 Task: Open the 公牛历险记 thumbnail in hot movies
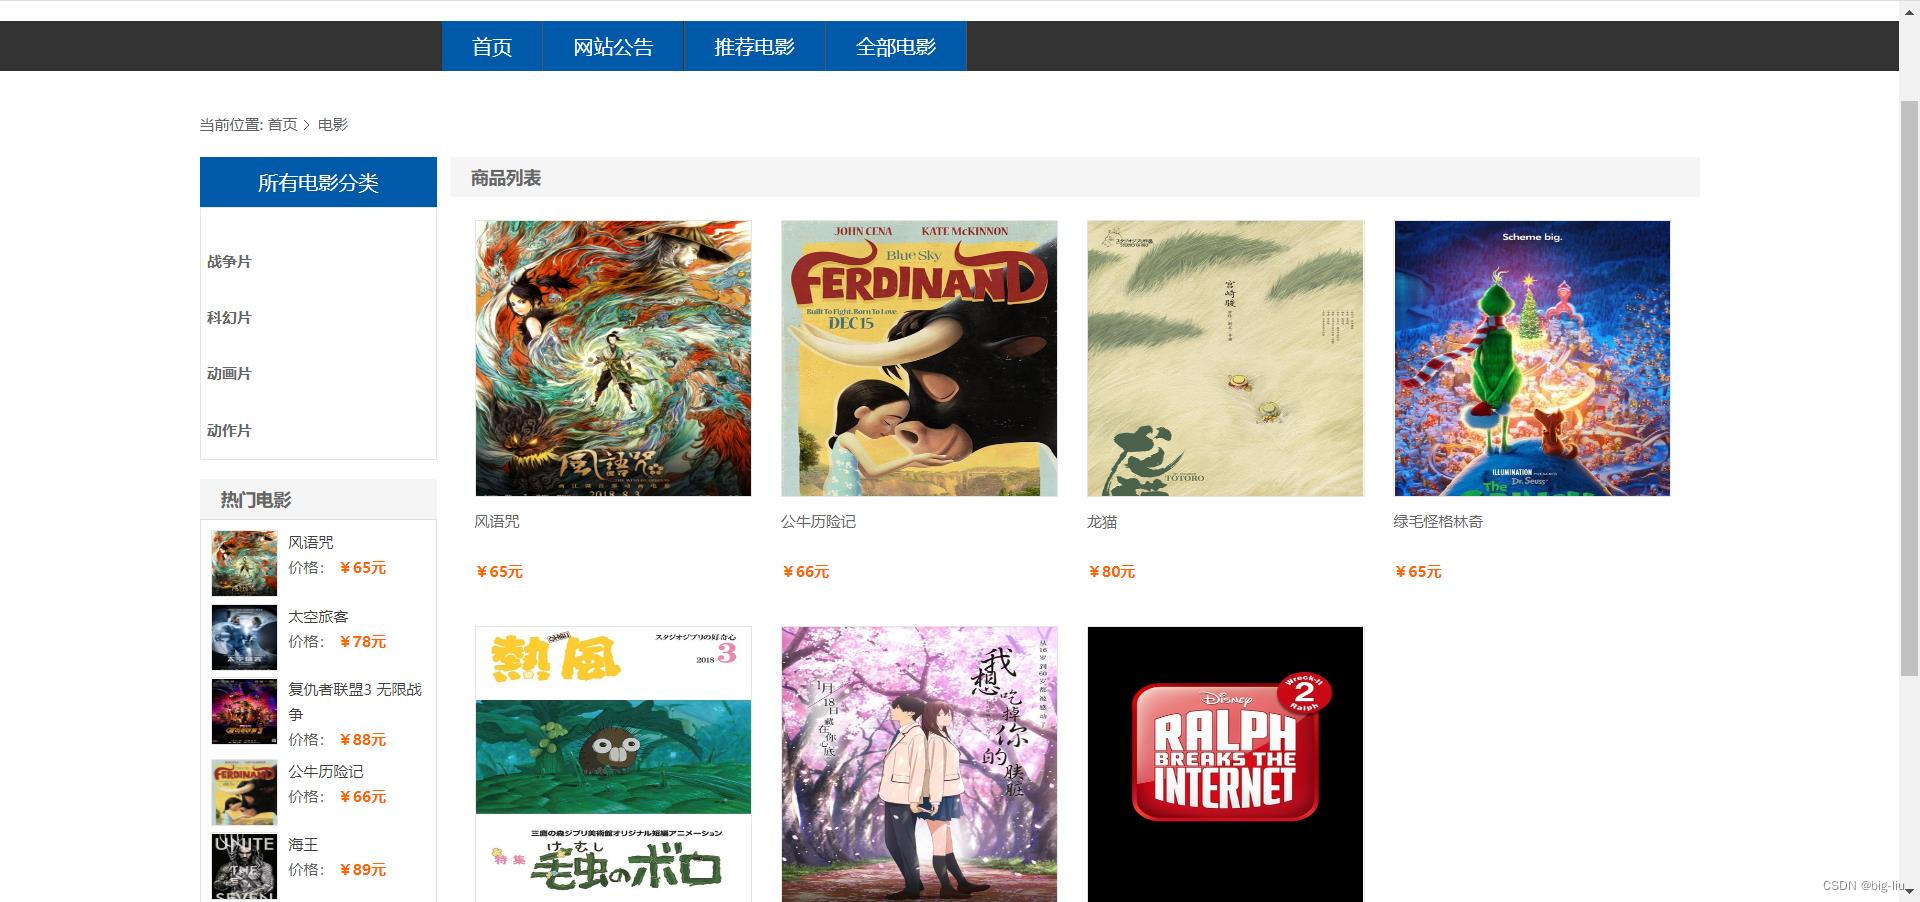[x=244, y=792]
